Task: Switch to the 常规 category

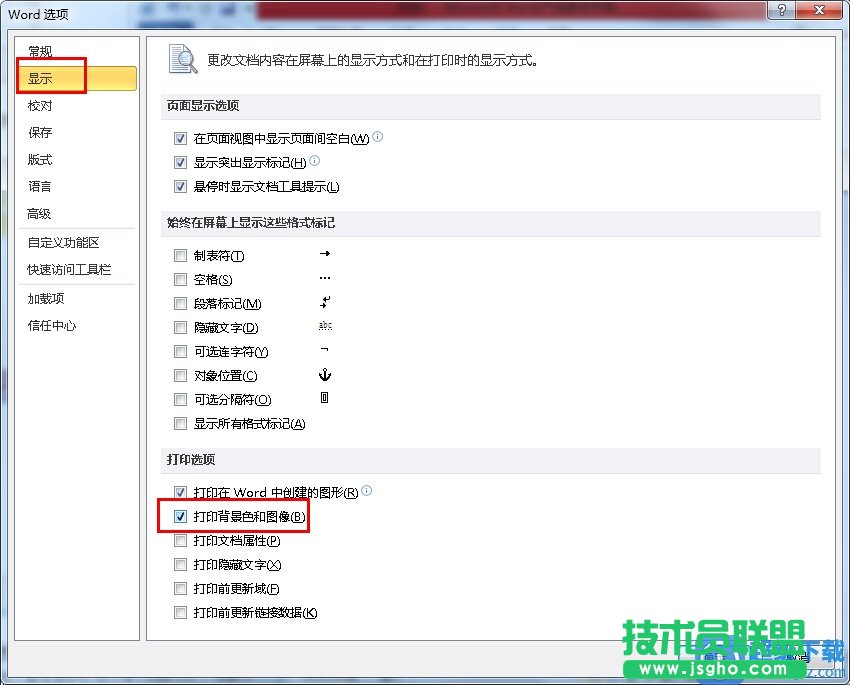Action: coord(40,52)
